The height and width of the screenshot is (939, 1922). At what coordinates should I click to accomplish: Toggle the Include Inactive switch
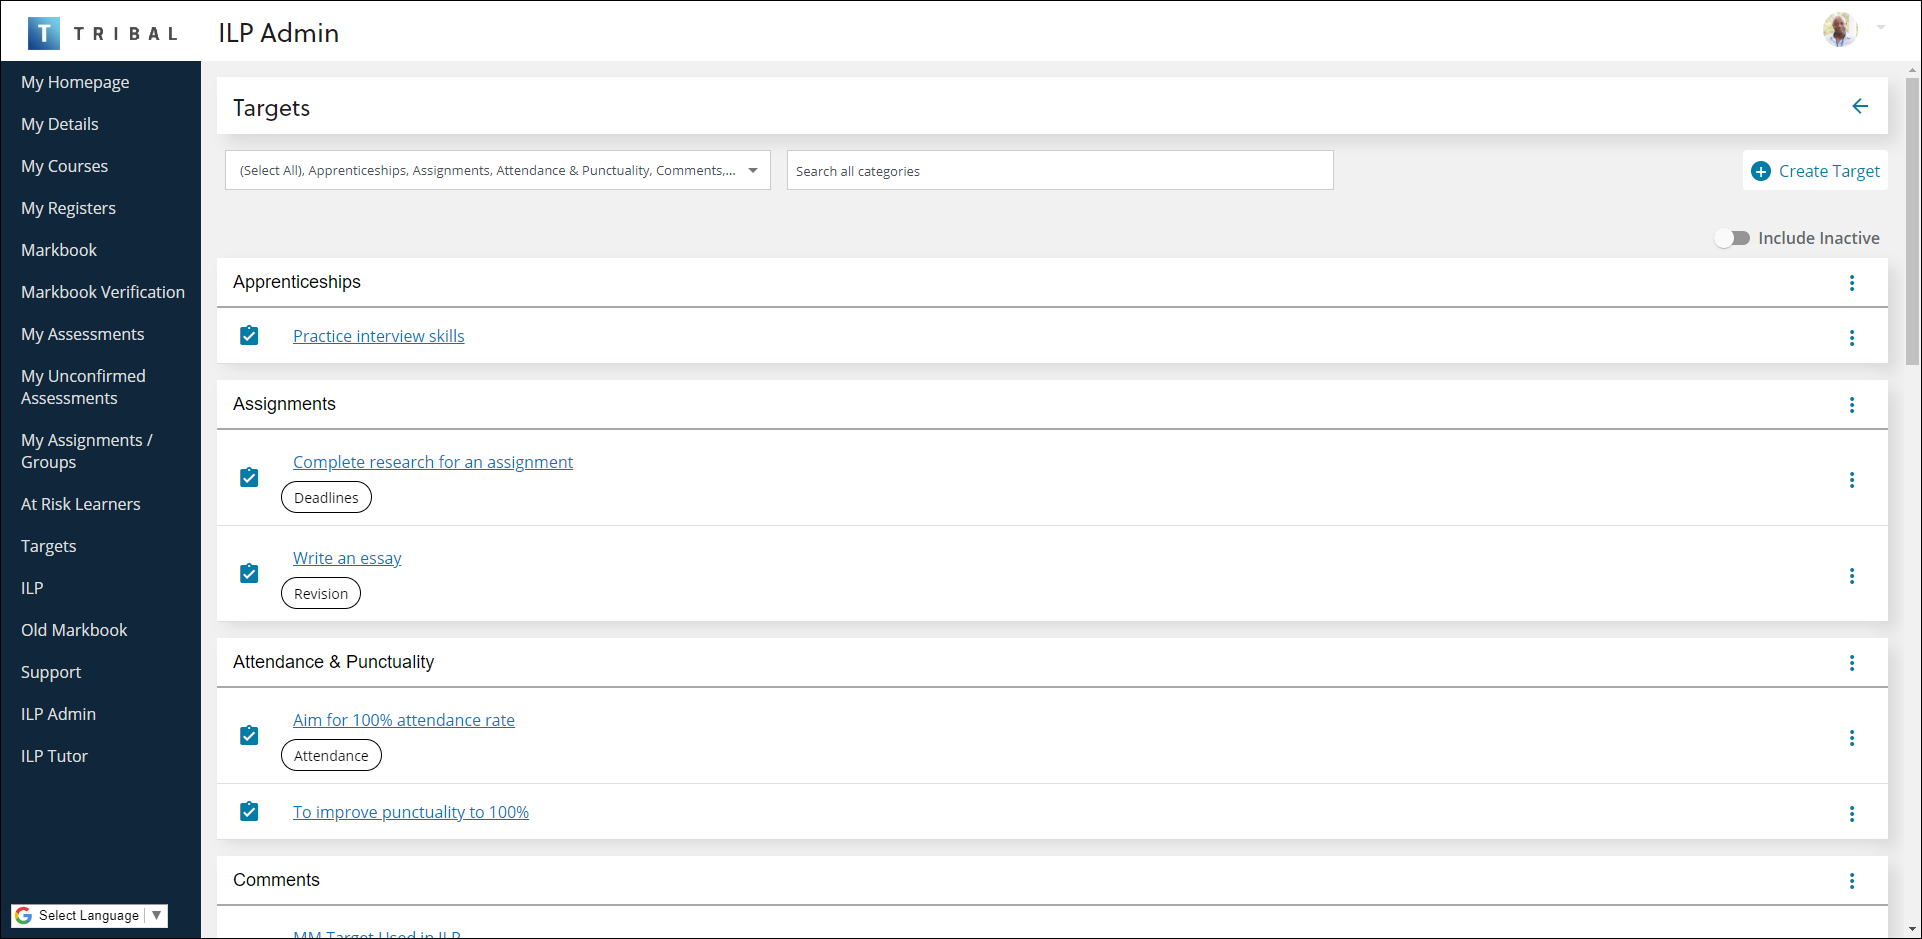tap(1732, 238)
